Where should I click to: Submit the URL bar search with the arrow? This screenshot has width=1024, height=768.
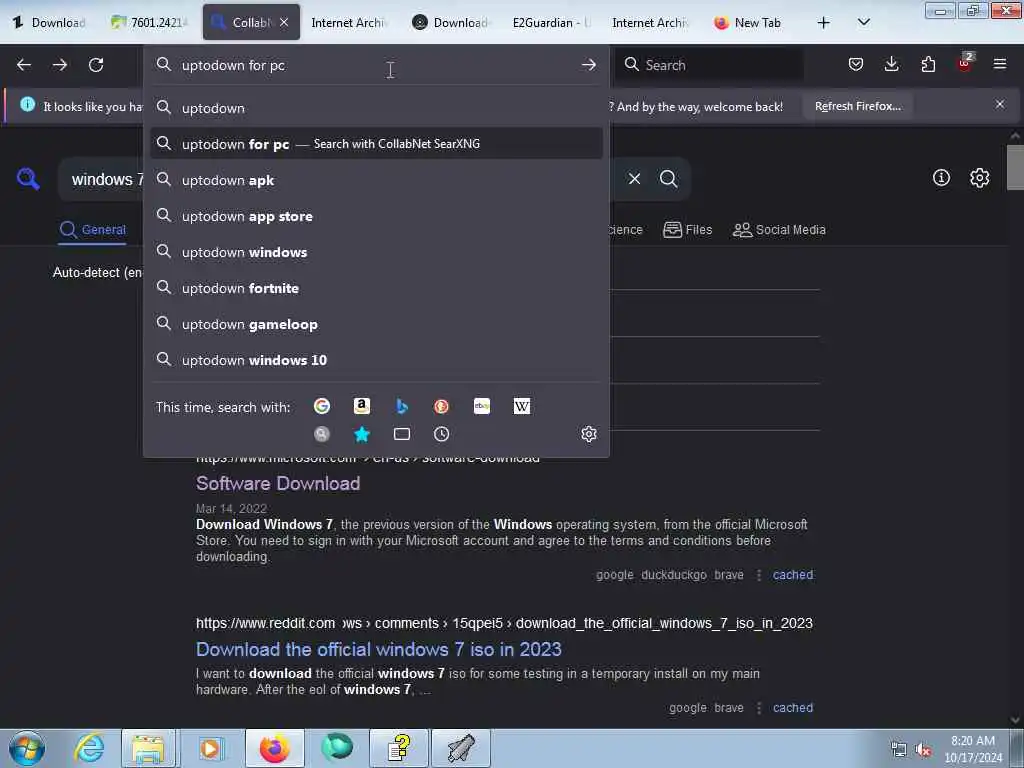pyautogui.click(x=588, y=65)
